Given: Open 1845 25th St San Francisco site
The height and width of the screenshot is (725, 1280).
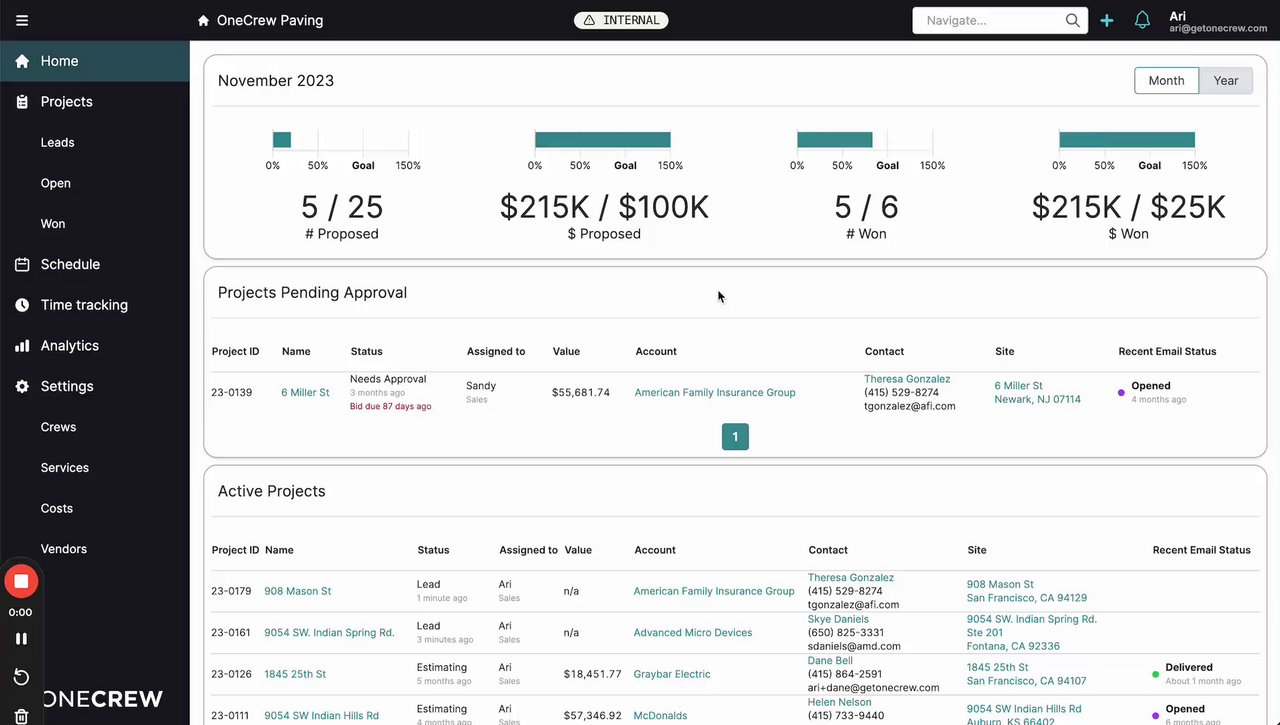Looking at the screenshot, I should 1027,674.
